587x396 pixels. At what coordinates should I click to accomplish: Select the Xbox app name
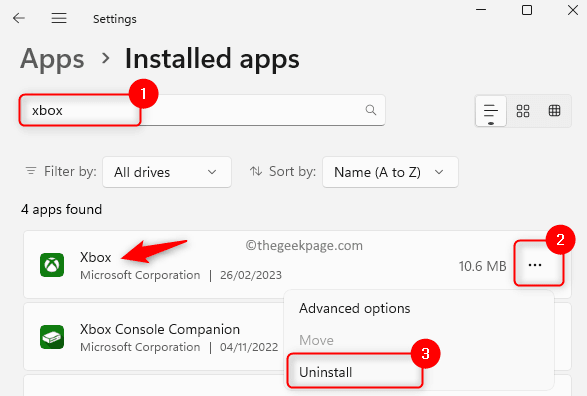[x=96, y=257]
